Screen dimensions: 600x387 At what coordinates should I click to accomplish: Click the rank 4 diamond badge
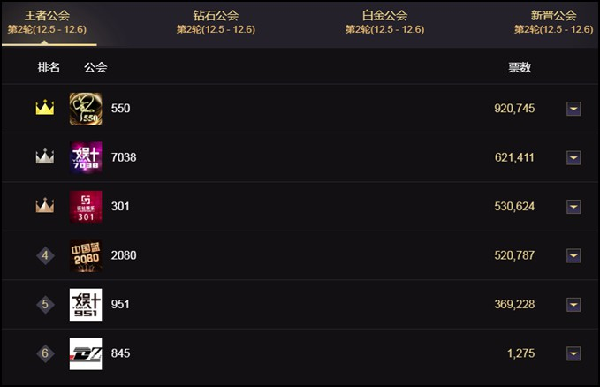coord(45,255)
